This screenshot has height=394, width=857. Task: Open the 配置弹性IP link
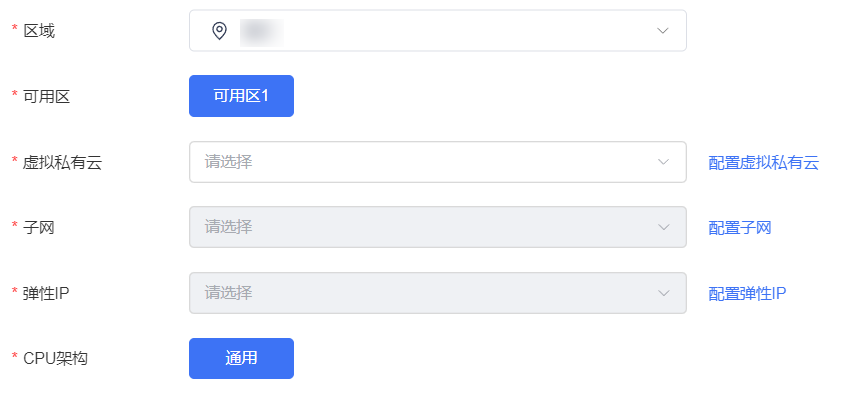tap(747, 293)
